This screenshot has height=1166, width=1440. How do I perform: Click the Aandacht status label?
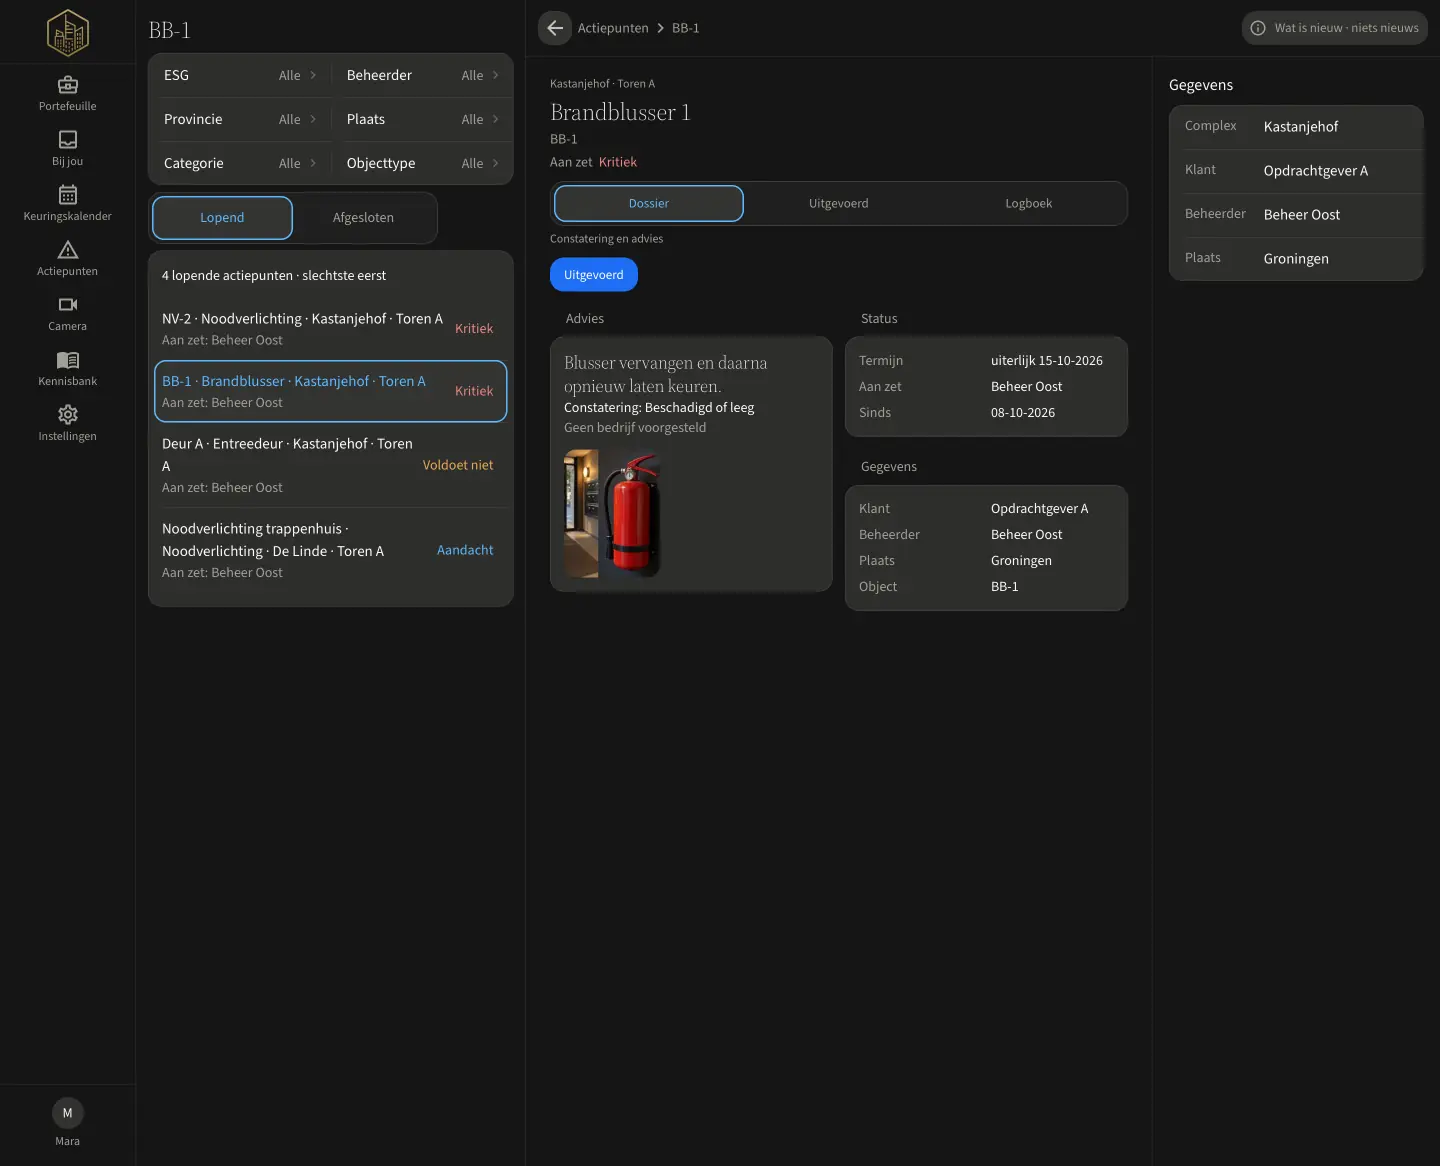pyautogui.click(x=465, y=550)
